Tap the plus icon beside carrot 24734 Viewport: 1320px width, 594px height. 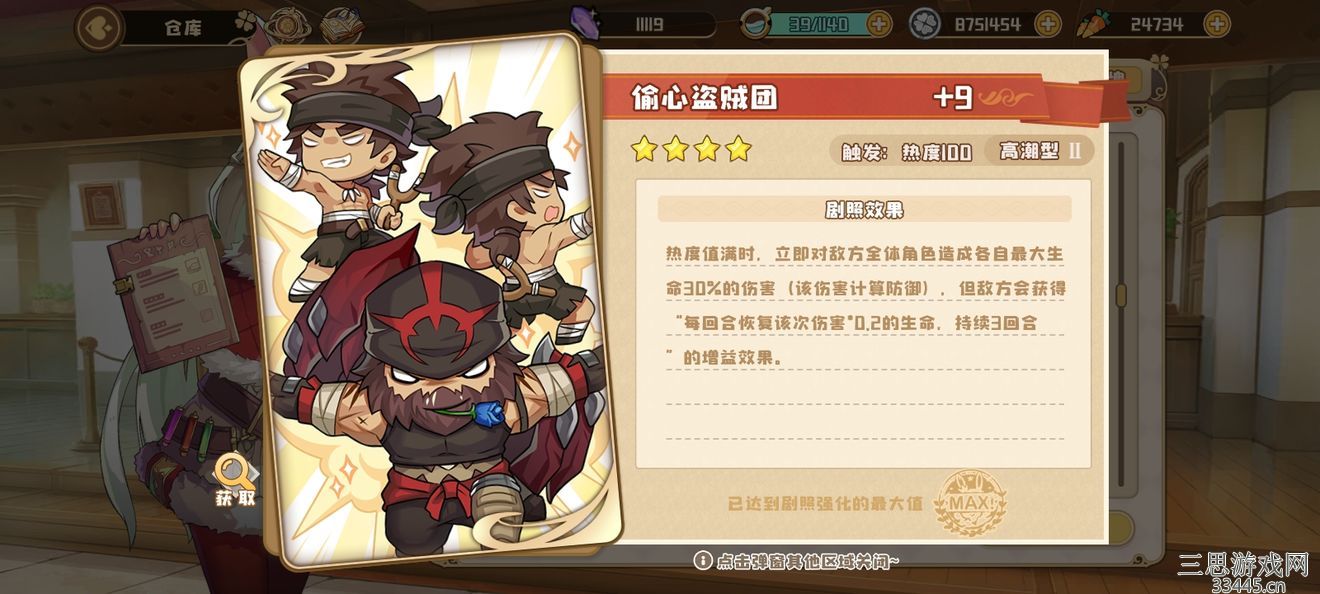point(1217,24)
